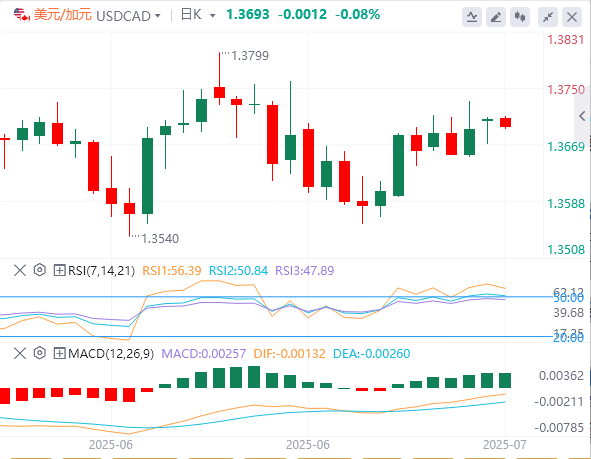The image size is (591, 459).
Task: Click the -0.00211 MACD axis label
Action: click(x=559, y=402)
